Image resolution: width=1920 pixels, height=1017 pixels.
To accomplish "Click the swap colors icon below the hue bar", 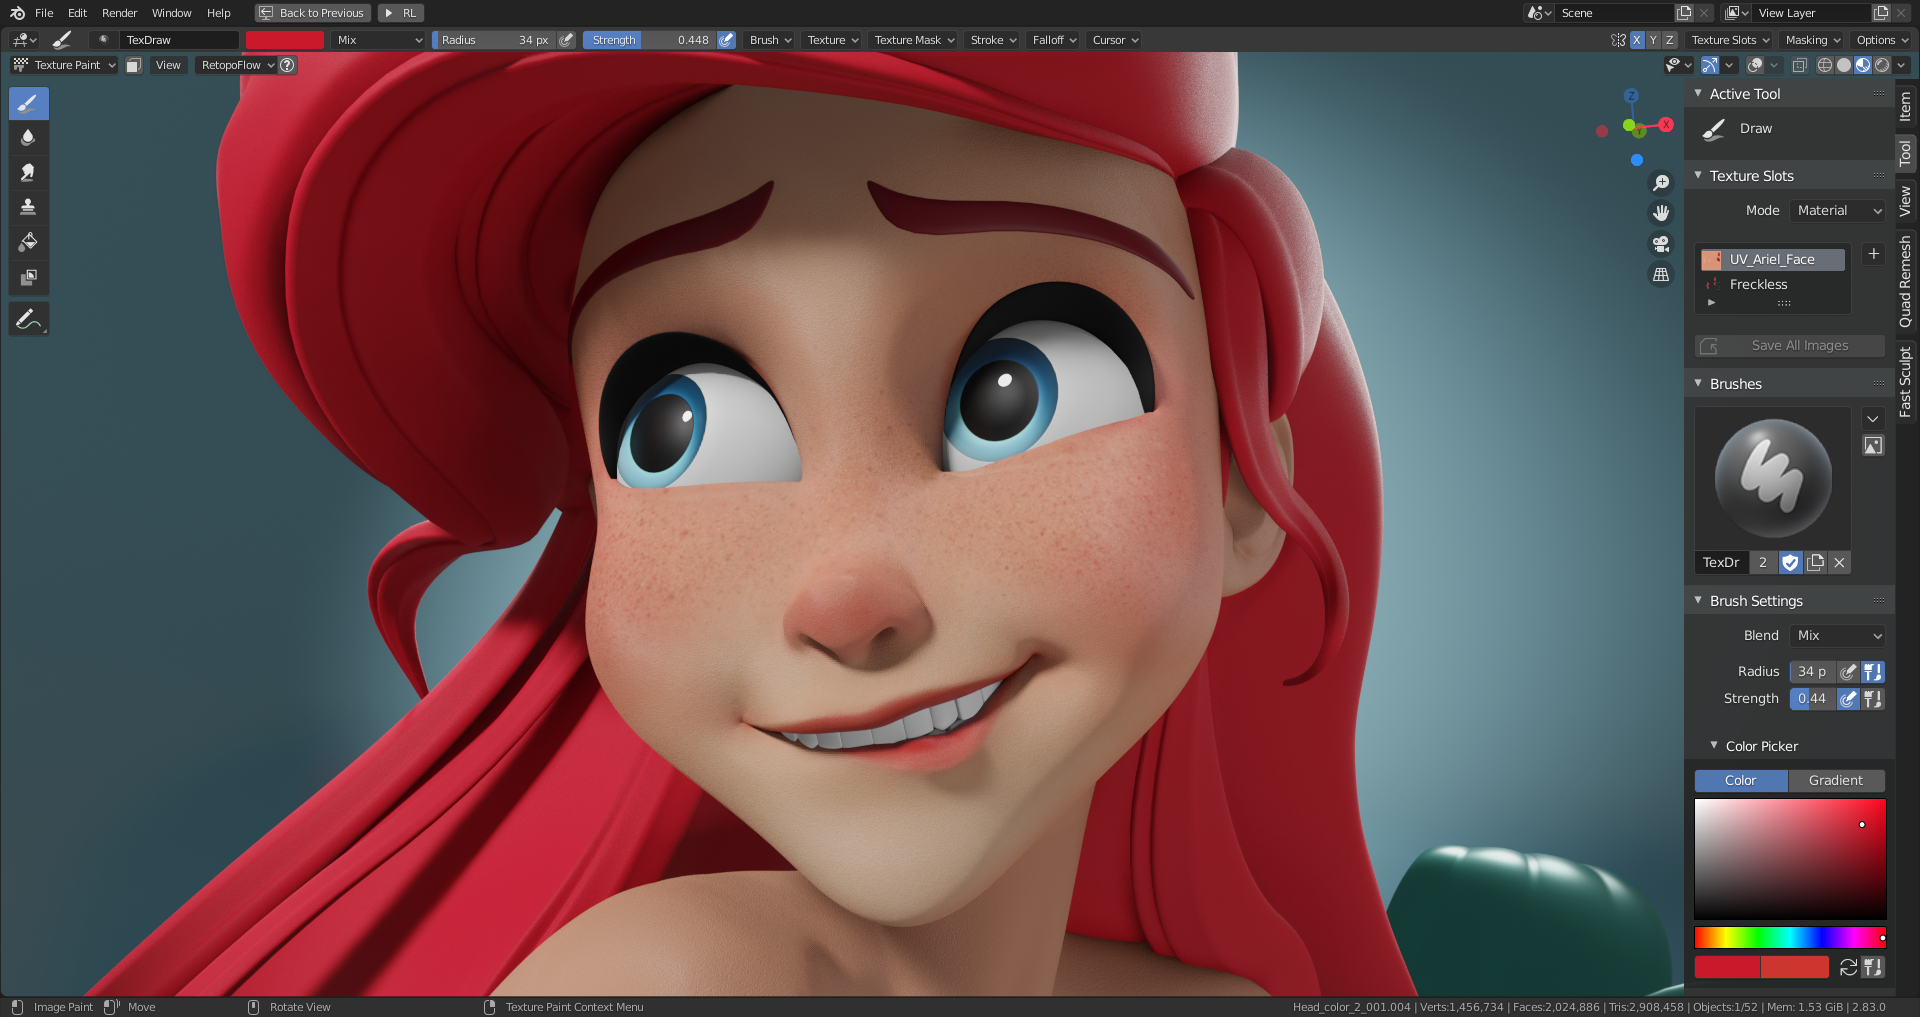I will [1848, 967].
